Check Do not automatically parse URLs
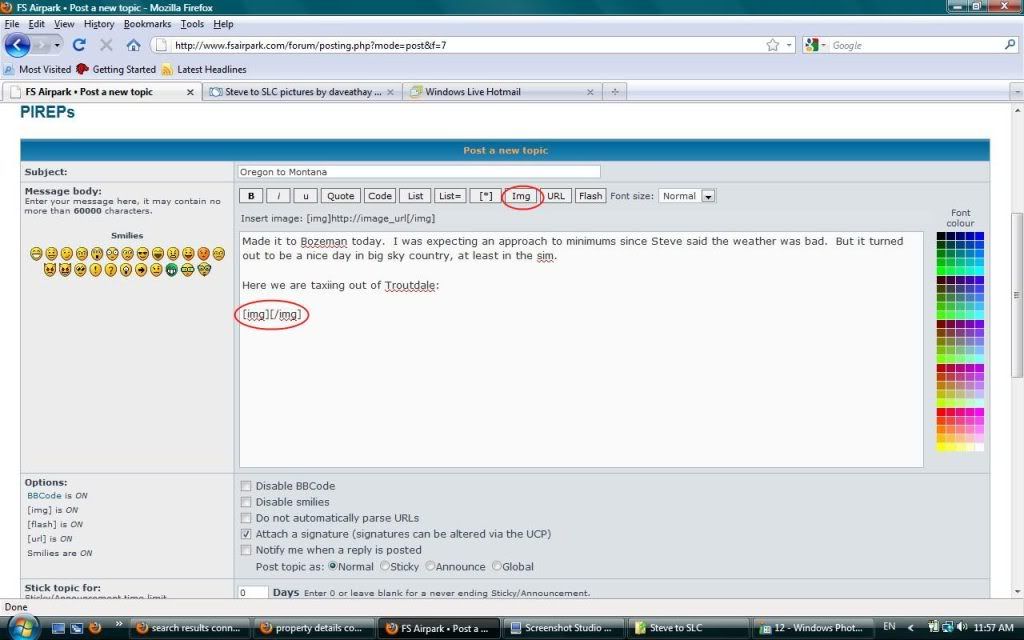This screenshot has width=1024, height=640. [x=246, y=518]
